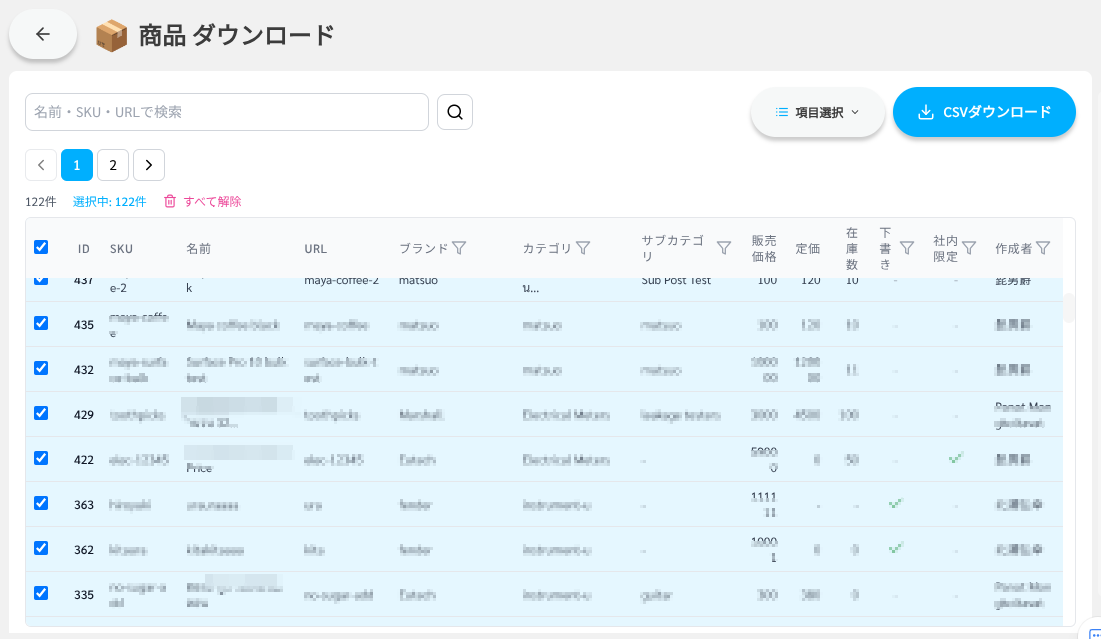Select page 1 in pagination
The height and width of the screenshot is (639, 1101).
(x=77, y=165)
